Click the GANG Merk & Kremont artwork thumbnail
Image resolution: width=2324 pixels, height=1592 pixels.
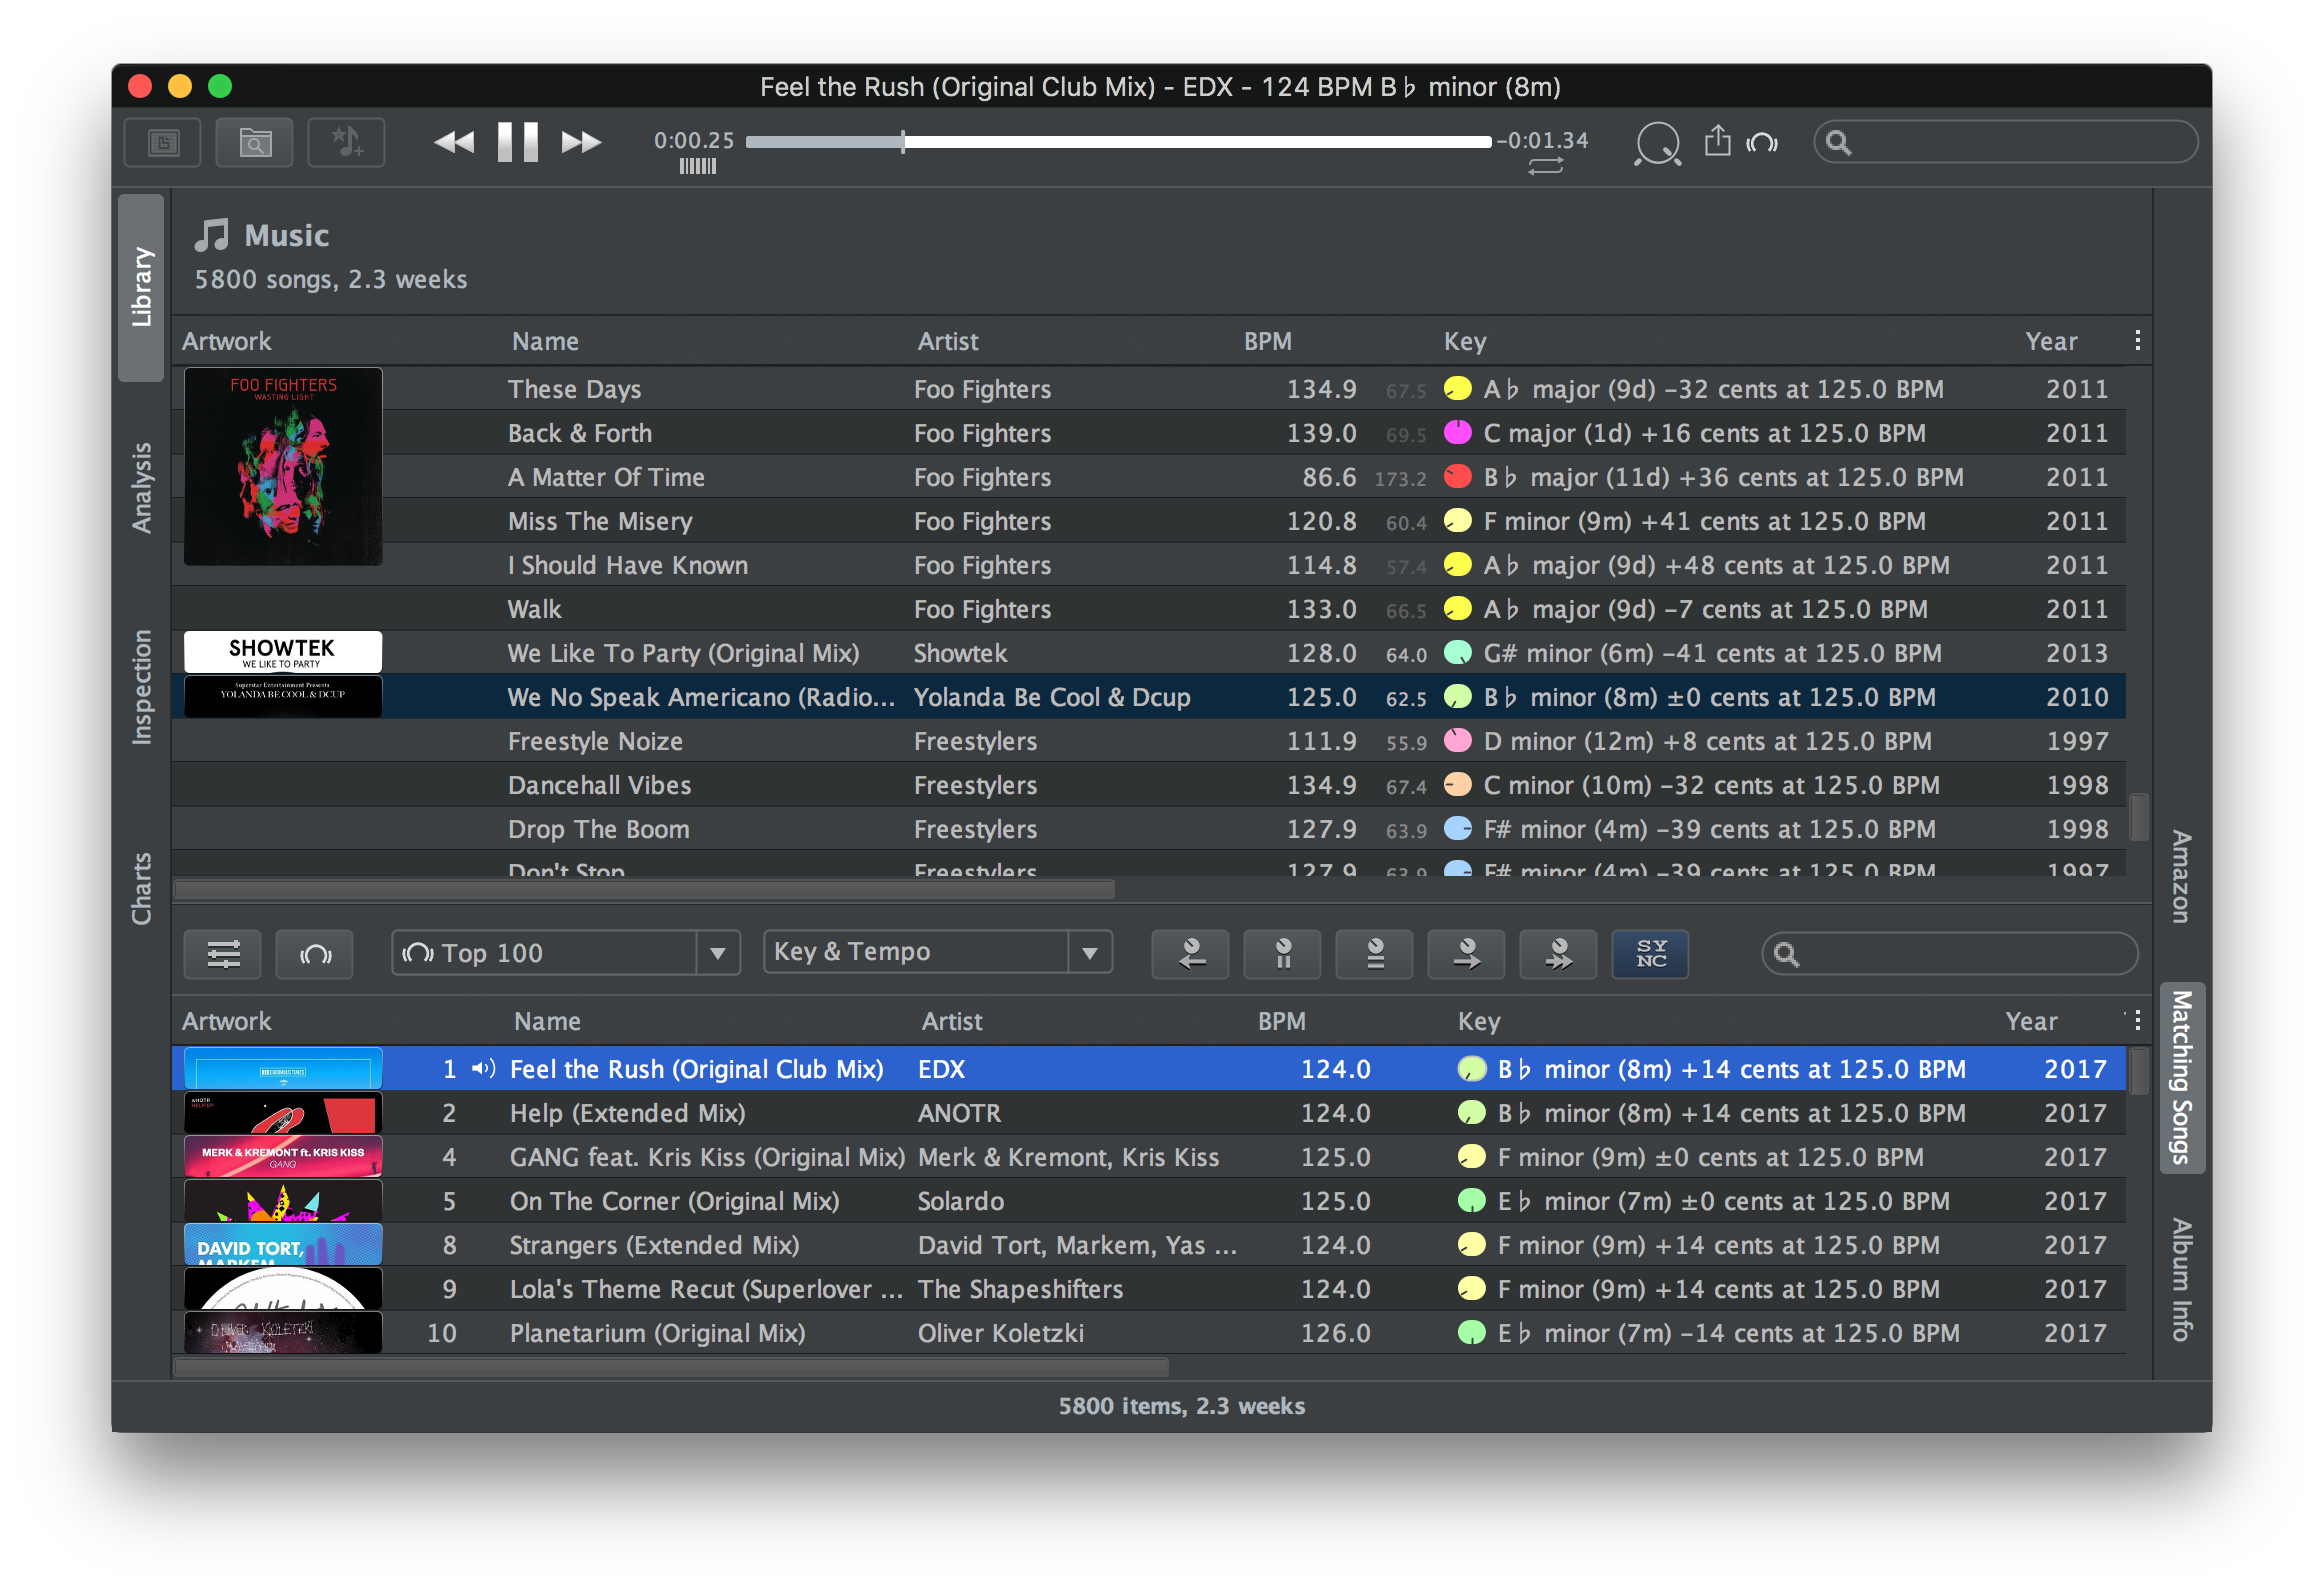283,1156
